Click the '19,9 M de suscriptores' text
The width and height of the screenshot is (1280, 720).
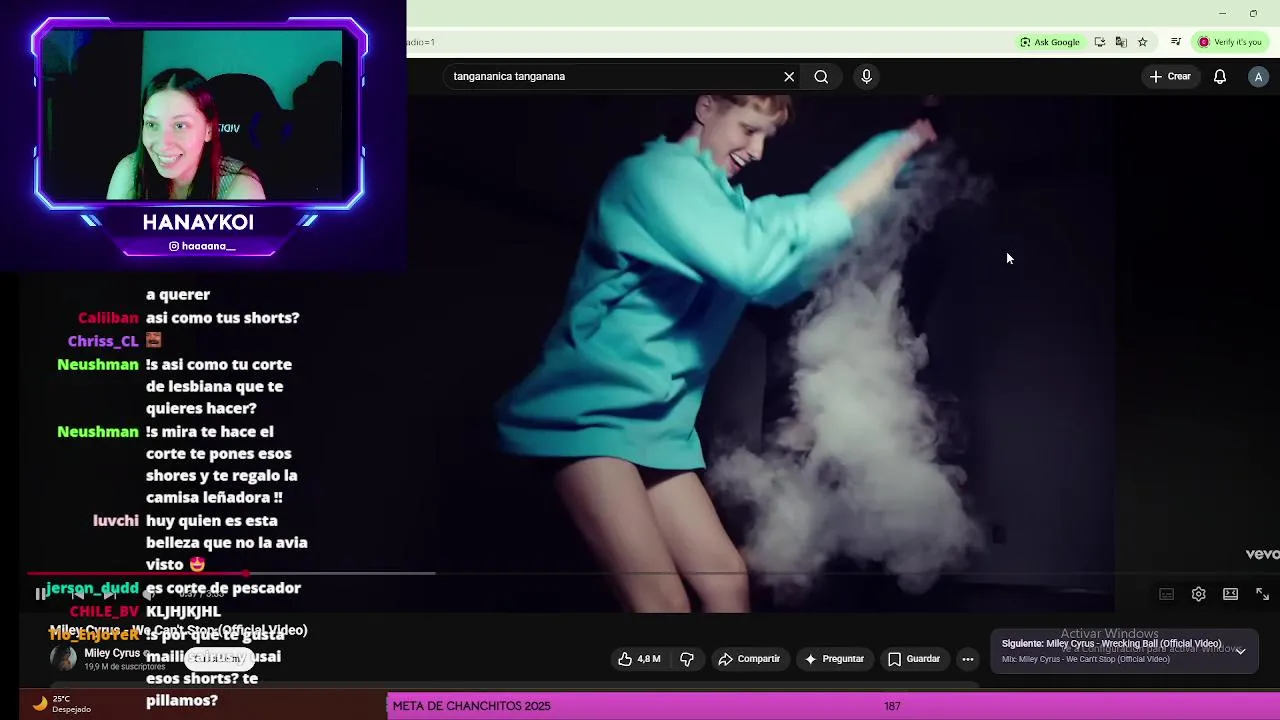coord(124,667)
